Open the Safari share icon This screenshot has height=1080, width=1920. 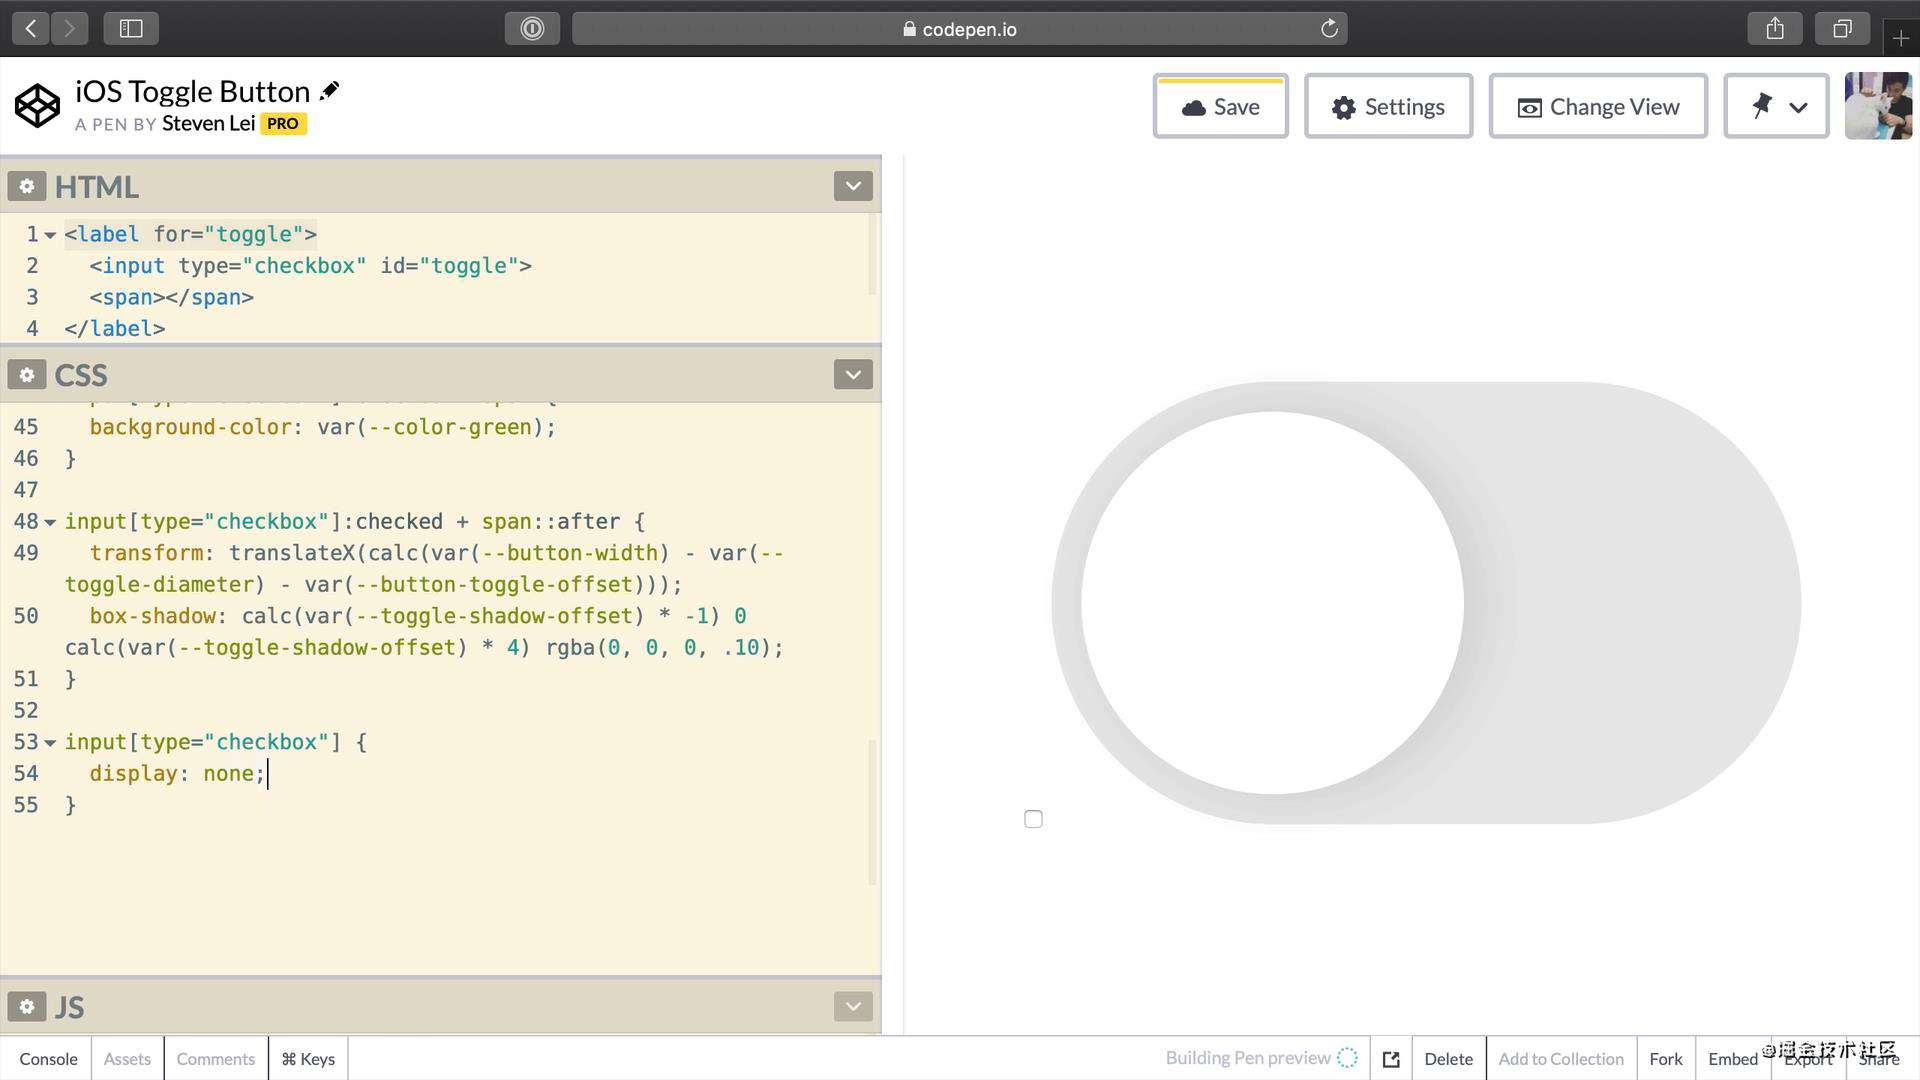pyautogui.click(x=1775, y=29)
